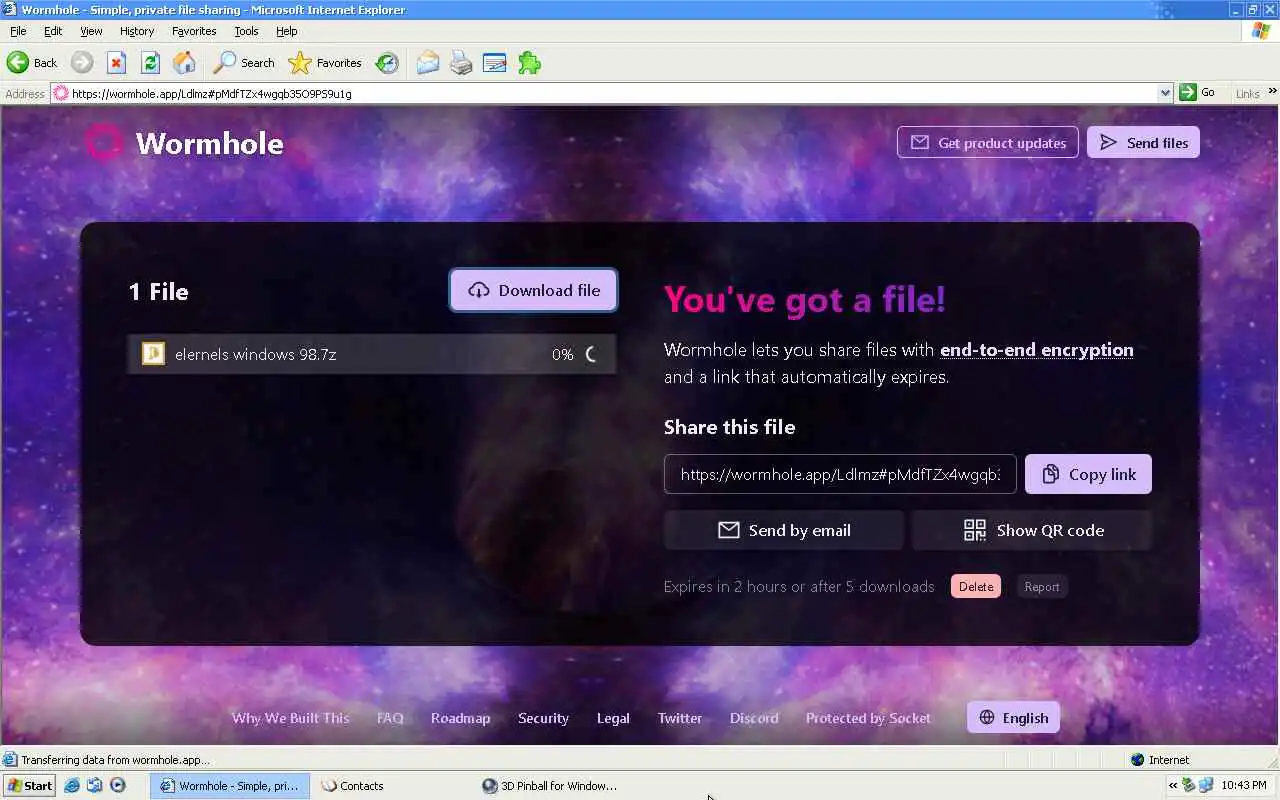Image resolution: width=1280 pixels, height=800 pixels.
Task: Refresh the page using toolbar icon
Action: 150,62
